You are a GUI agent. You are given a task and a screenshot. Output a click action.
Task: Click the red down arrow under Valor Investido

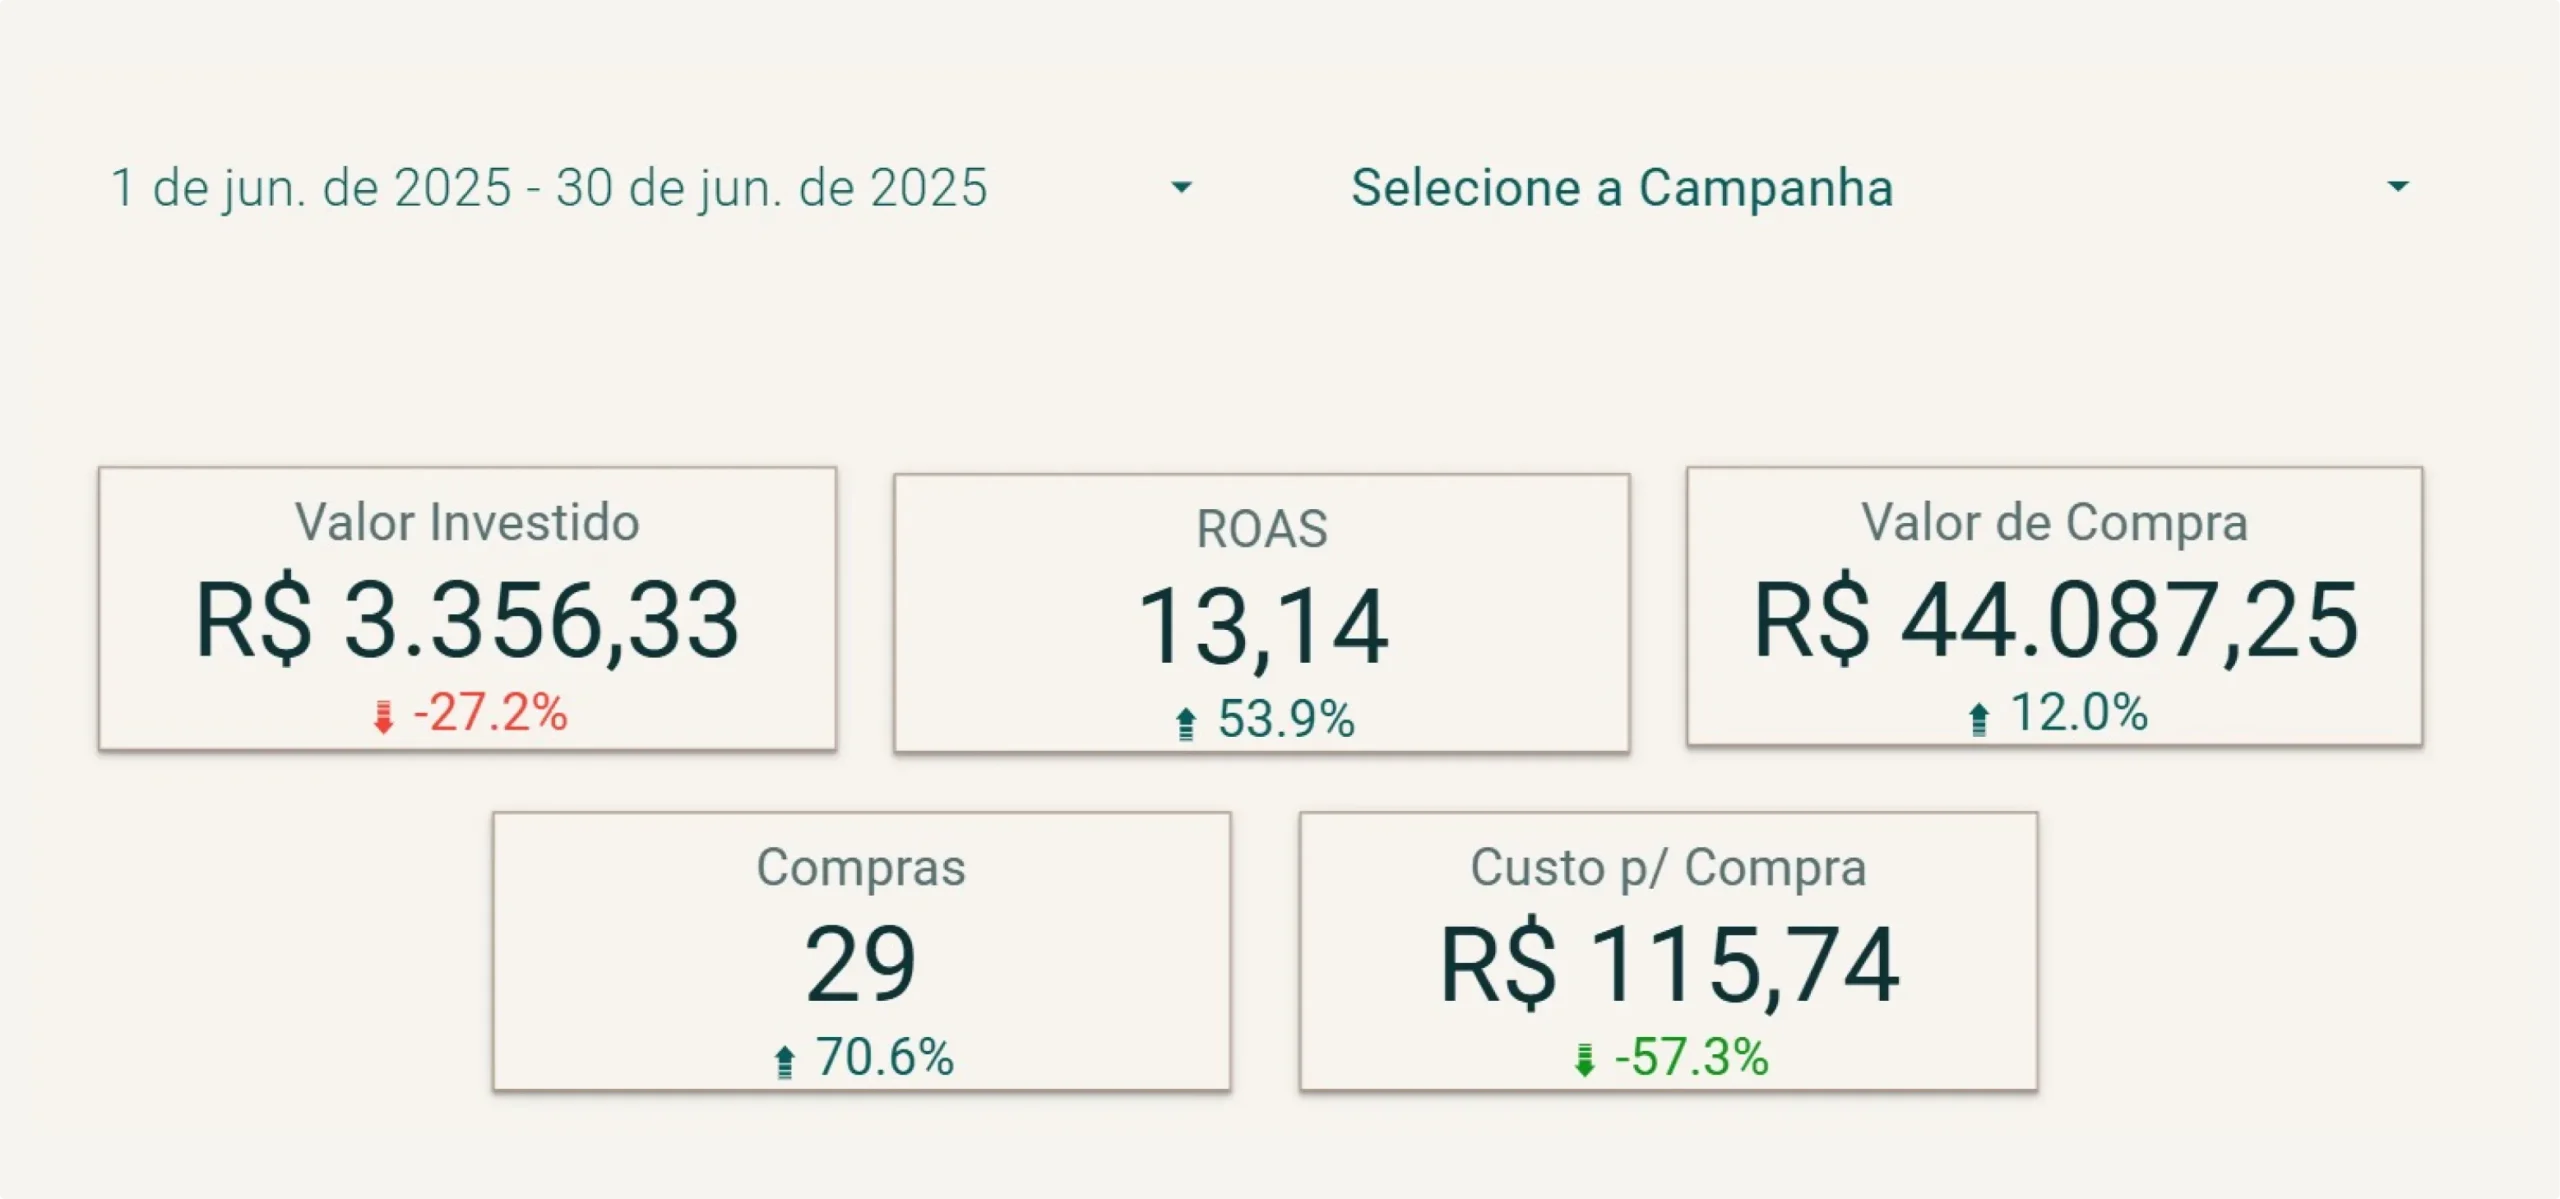pos(383,716)
